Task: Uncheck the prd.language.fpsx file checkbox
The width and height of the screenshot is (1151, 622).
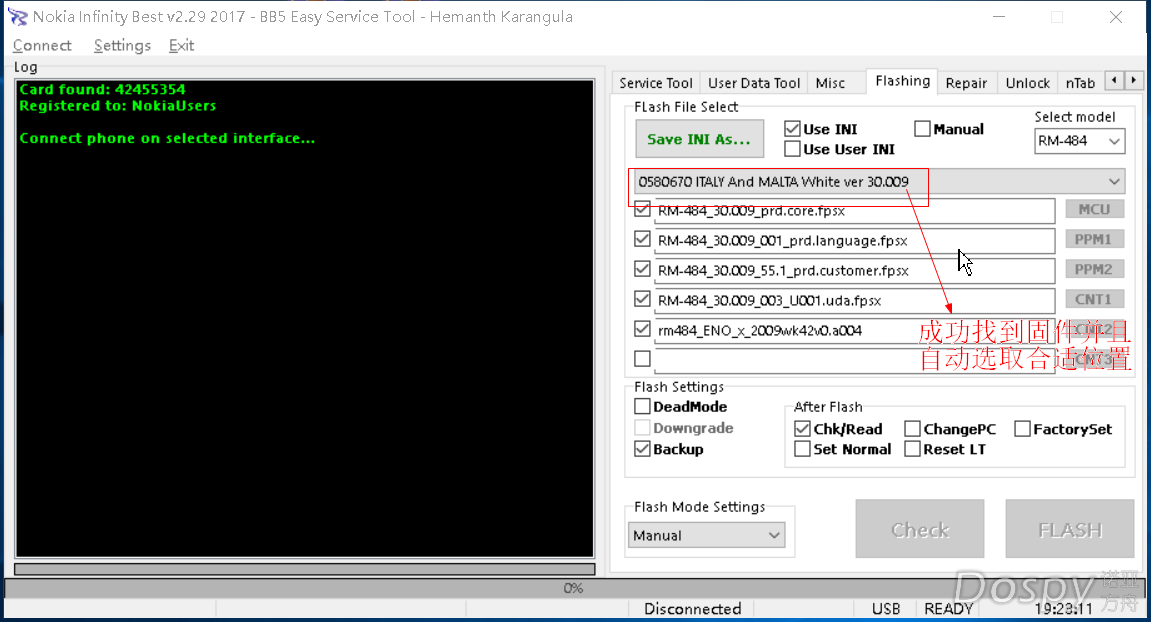Action: [642, 239]
